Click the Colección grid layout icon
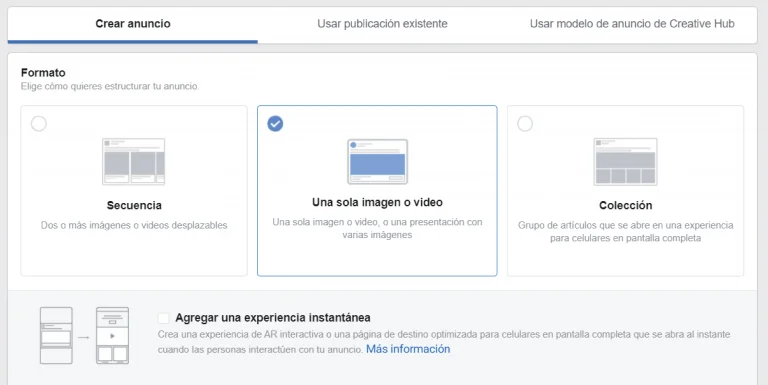 tap(625, 162)
